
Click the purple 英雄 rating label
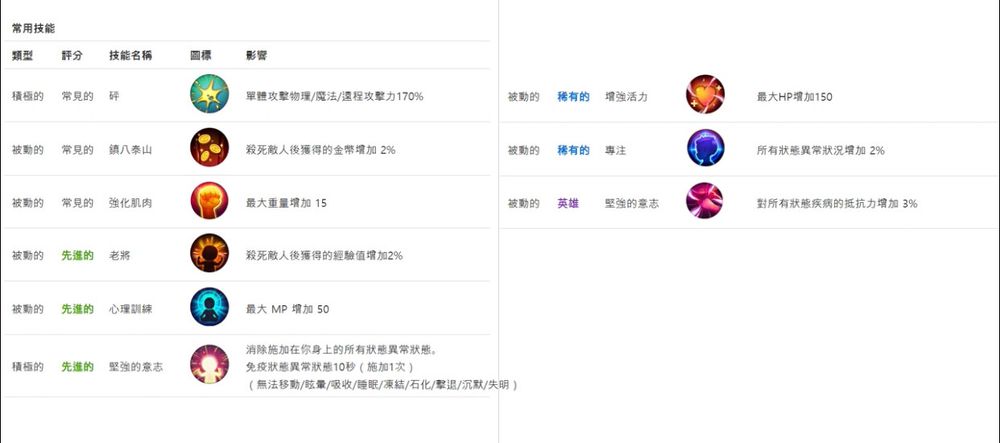tap(568, 203)
